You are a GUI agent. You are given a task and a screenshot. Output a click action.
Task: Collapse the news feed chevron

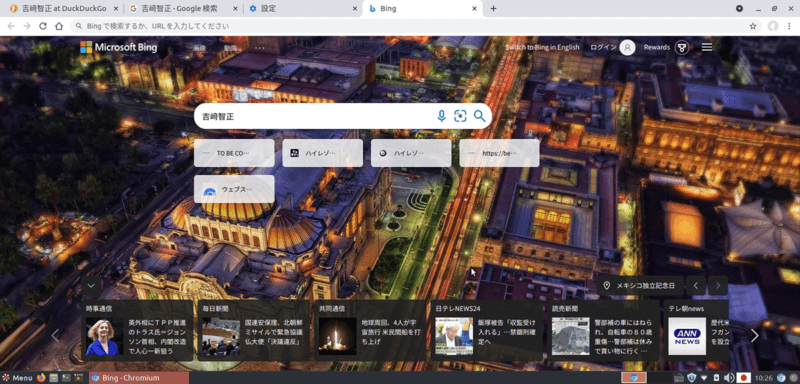click(x=91, y=285)
